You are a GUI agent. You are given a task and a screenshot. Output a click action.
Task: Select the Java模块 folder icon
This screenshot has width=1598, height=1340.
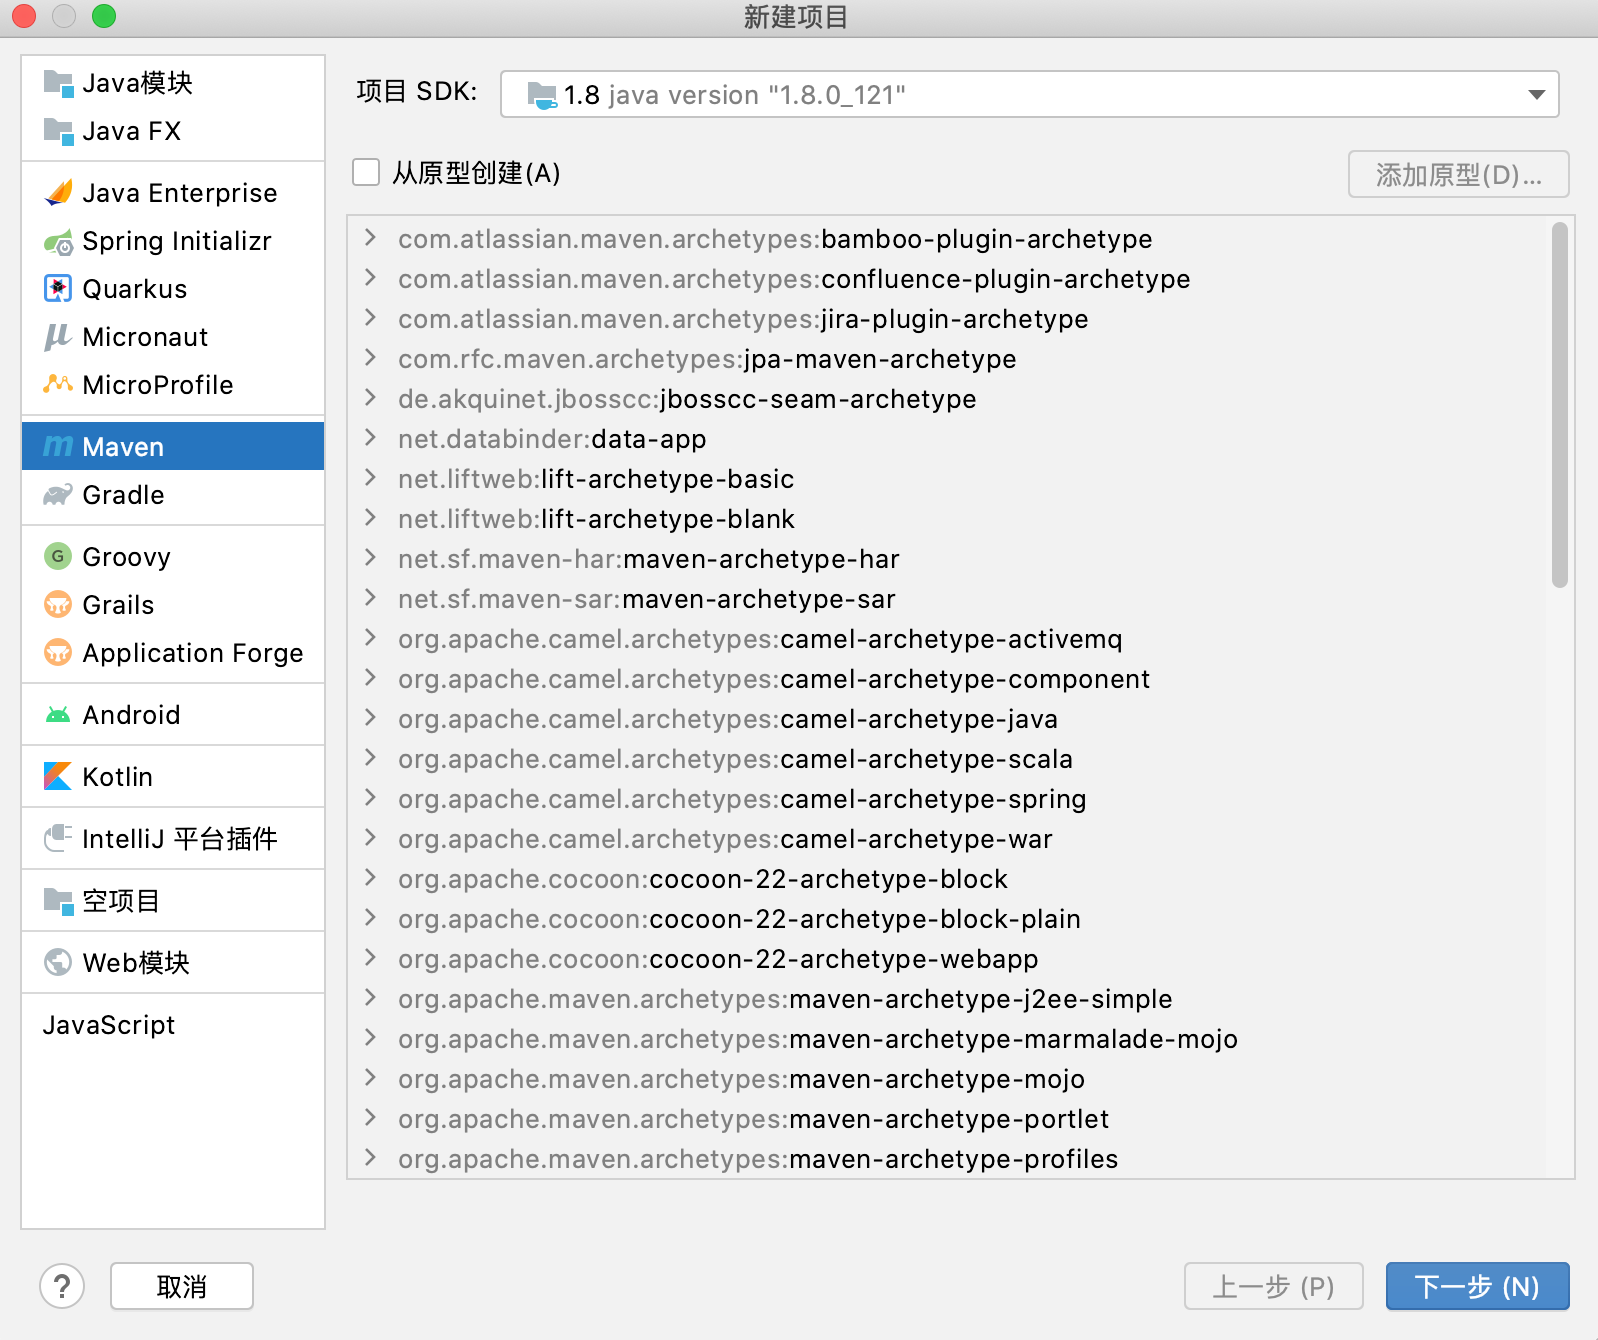click(x=58, y=83)
